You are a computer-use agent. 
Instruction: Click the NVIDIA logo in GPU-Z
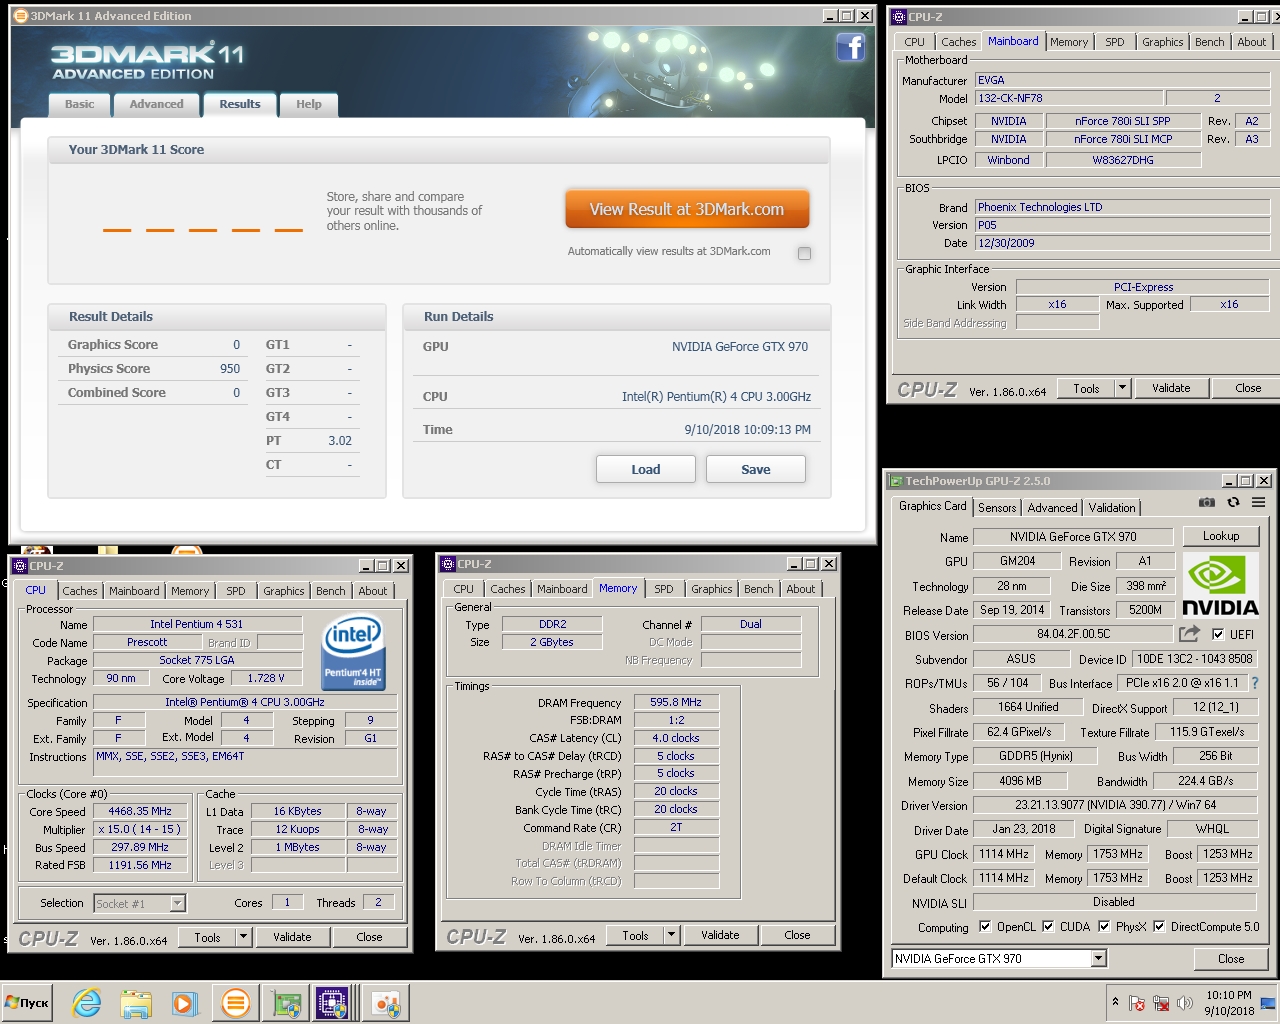point(1220,585)
